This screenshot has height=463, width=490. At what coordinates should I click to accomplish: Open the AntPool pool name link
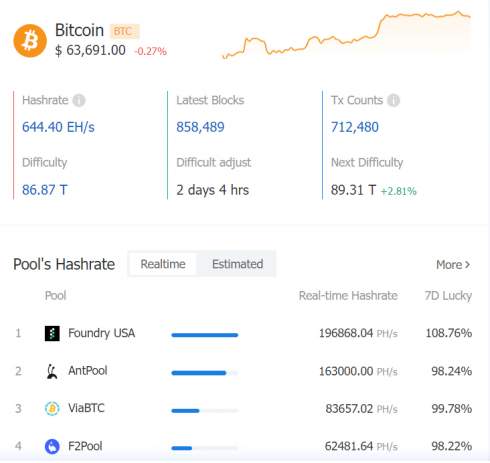pos(88,370)
